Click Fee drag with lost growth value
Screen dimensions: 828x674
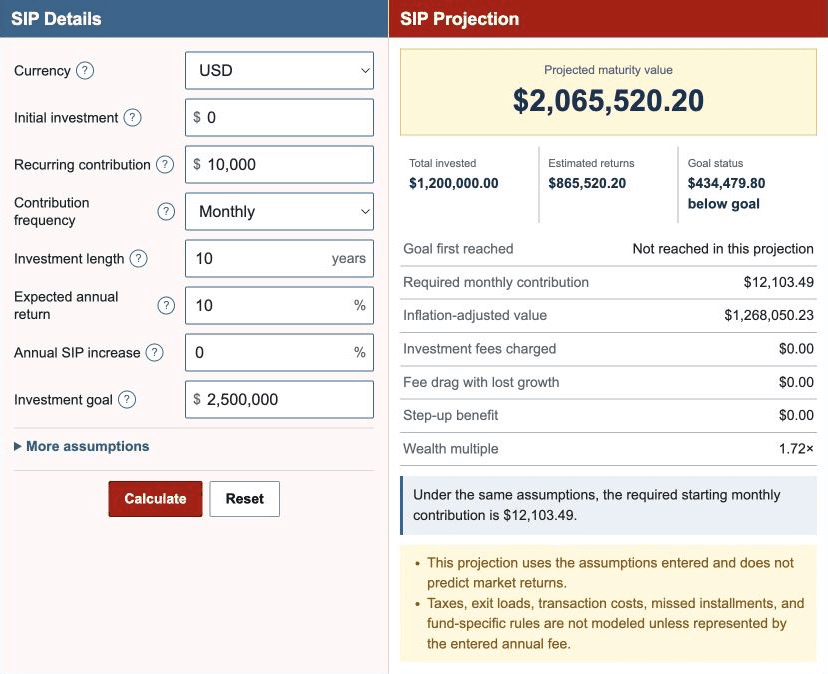[x=796, y=382]
